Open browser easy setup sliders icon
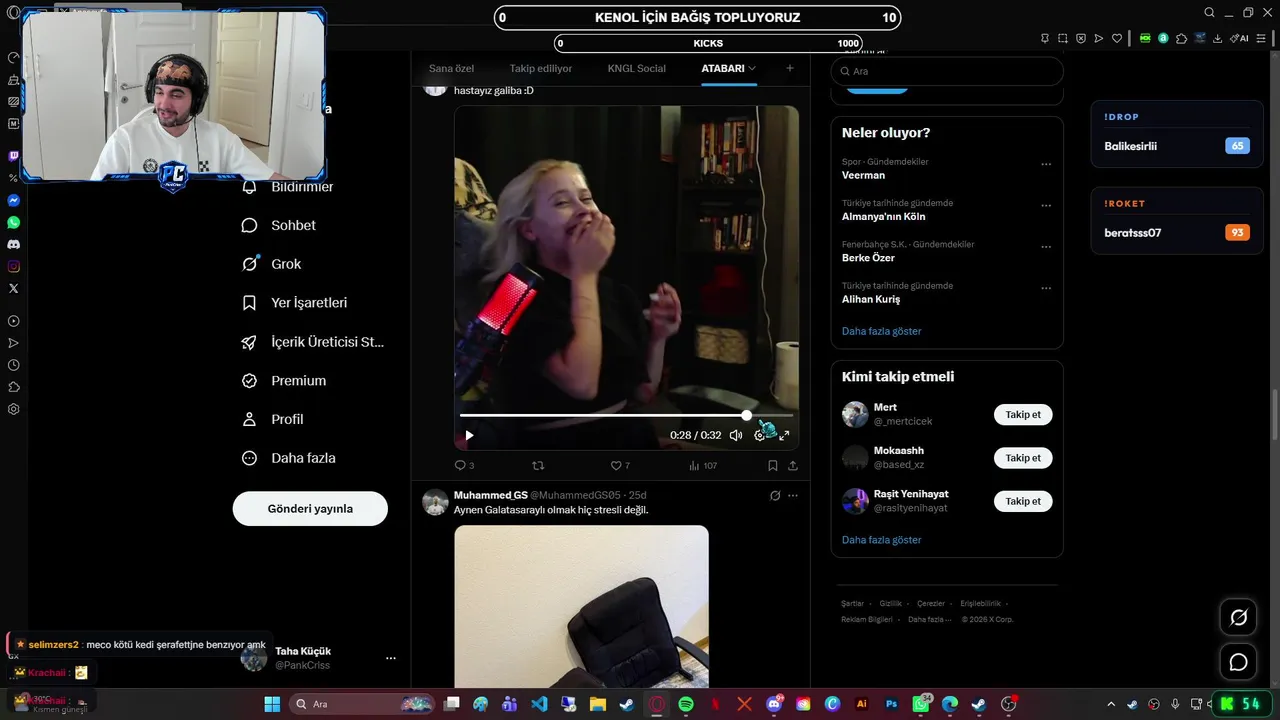The width and height of the screenshot is (1280, 720). pyautogui.click(x=1263, y=38)
